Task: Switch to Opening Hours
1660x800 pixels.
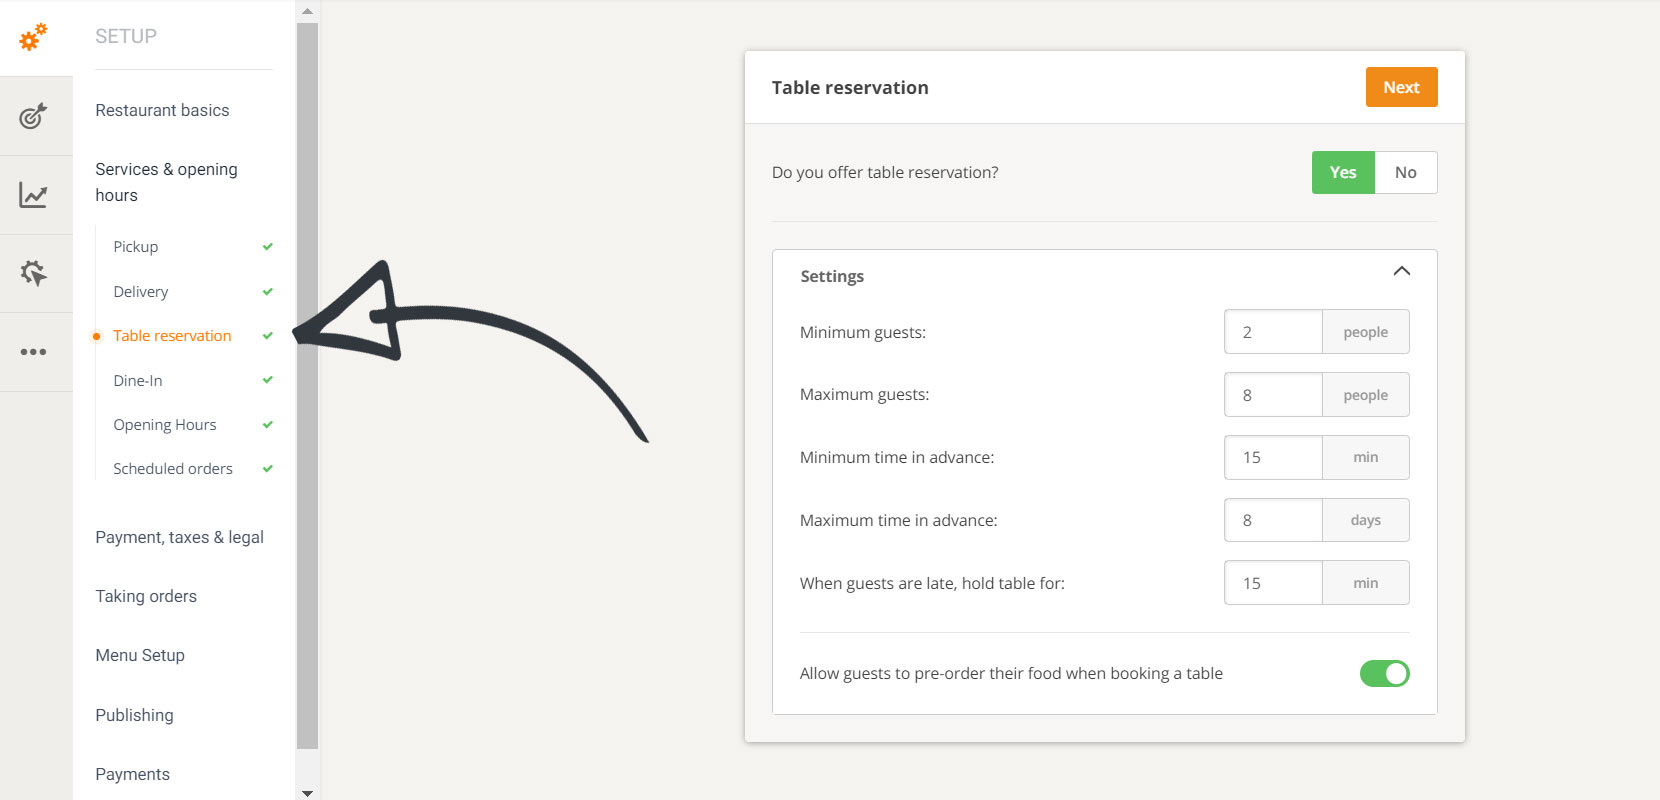Action: click(164, 424)
